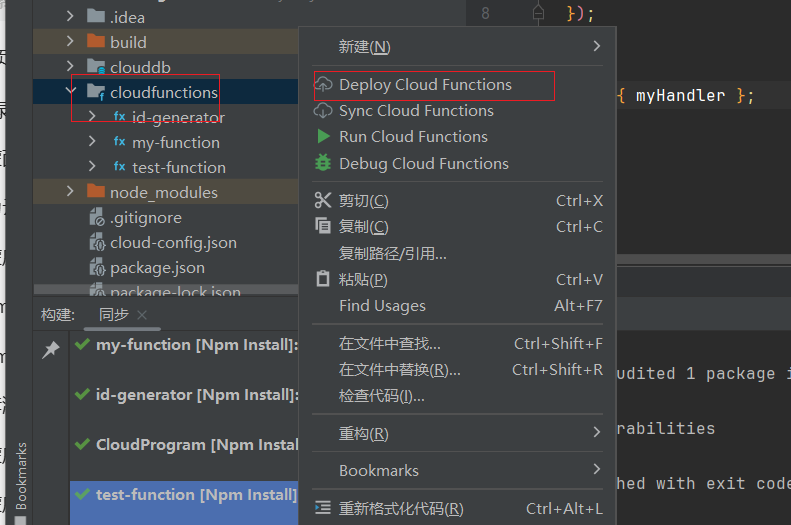Screen dimensions: 791x525
Task: Click the cloudfunctions folder icon
Action: coord(95,92)
